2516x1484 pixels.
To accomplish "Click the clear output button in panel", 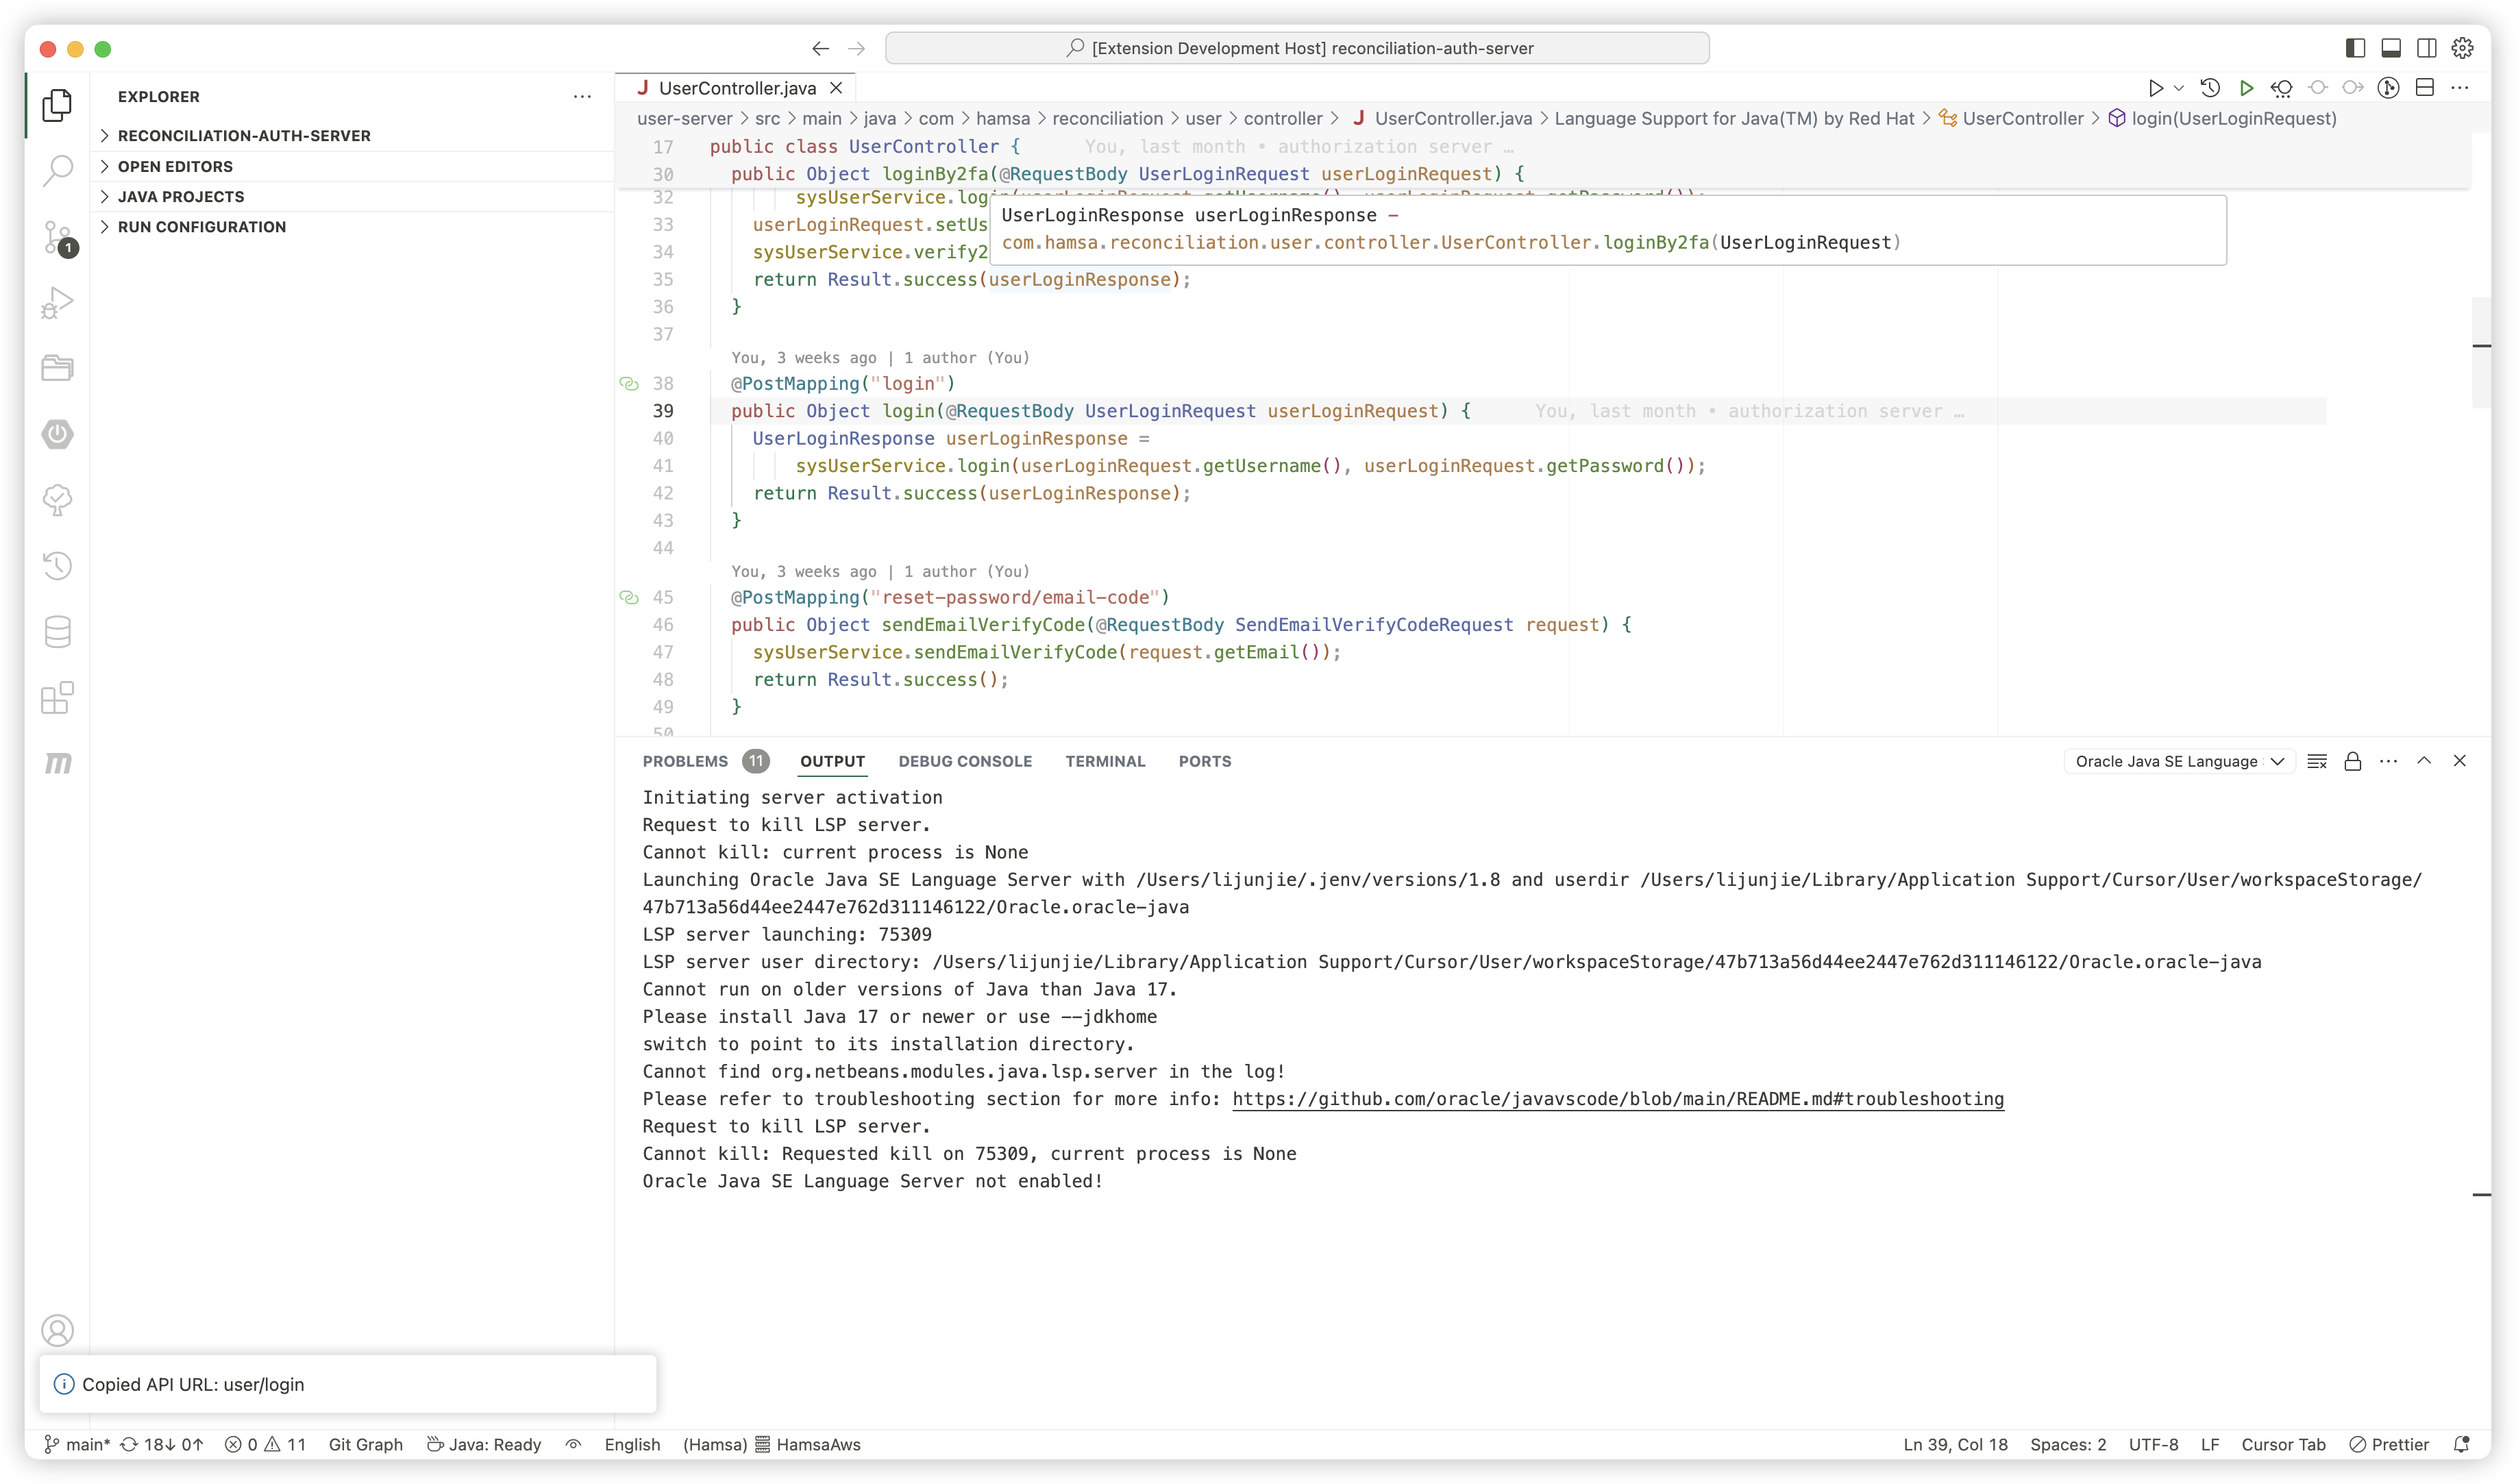I will (2317, 760).
